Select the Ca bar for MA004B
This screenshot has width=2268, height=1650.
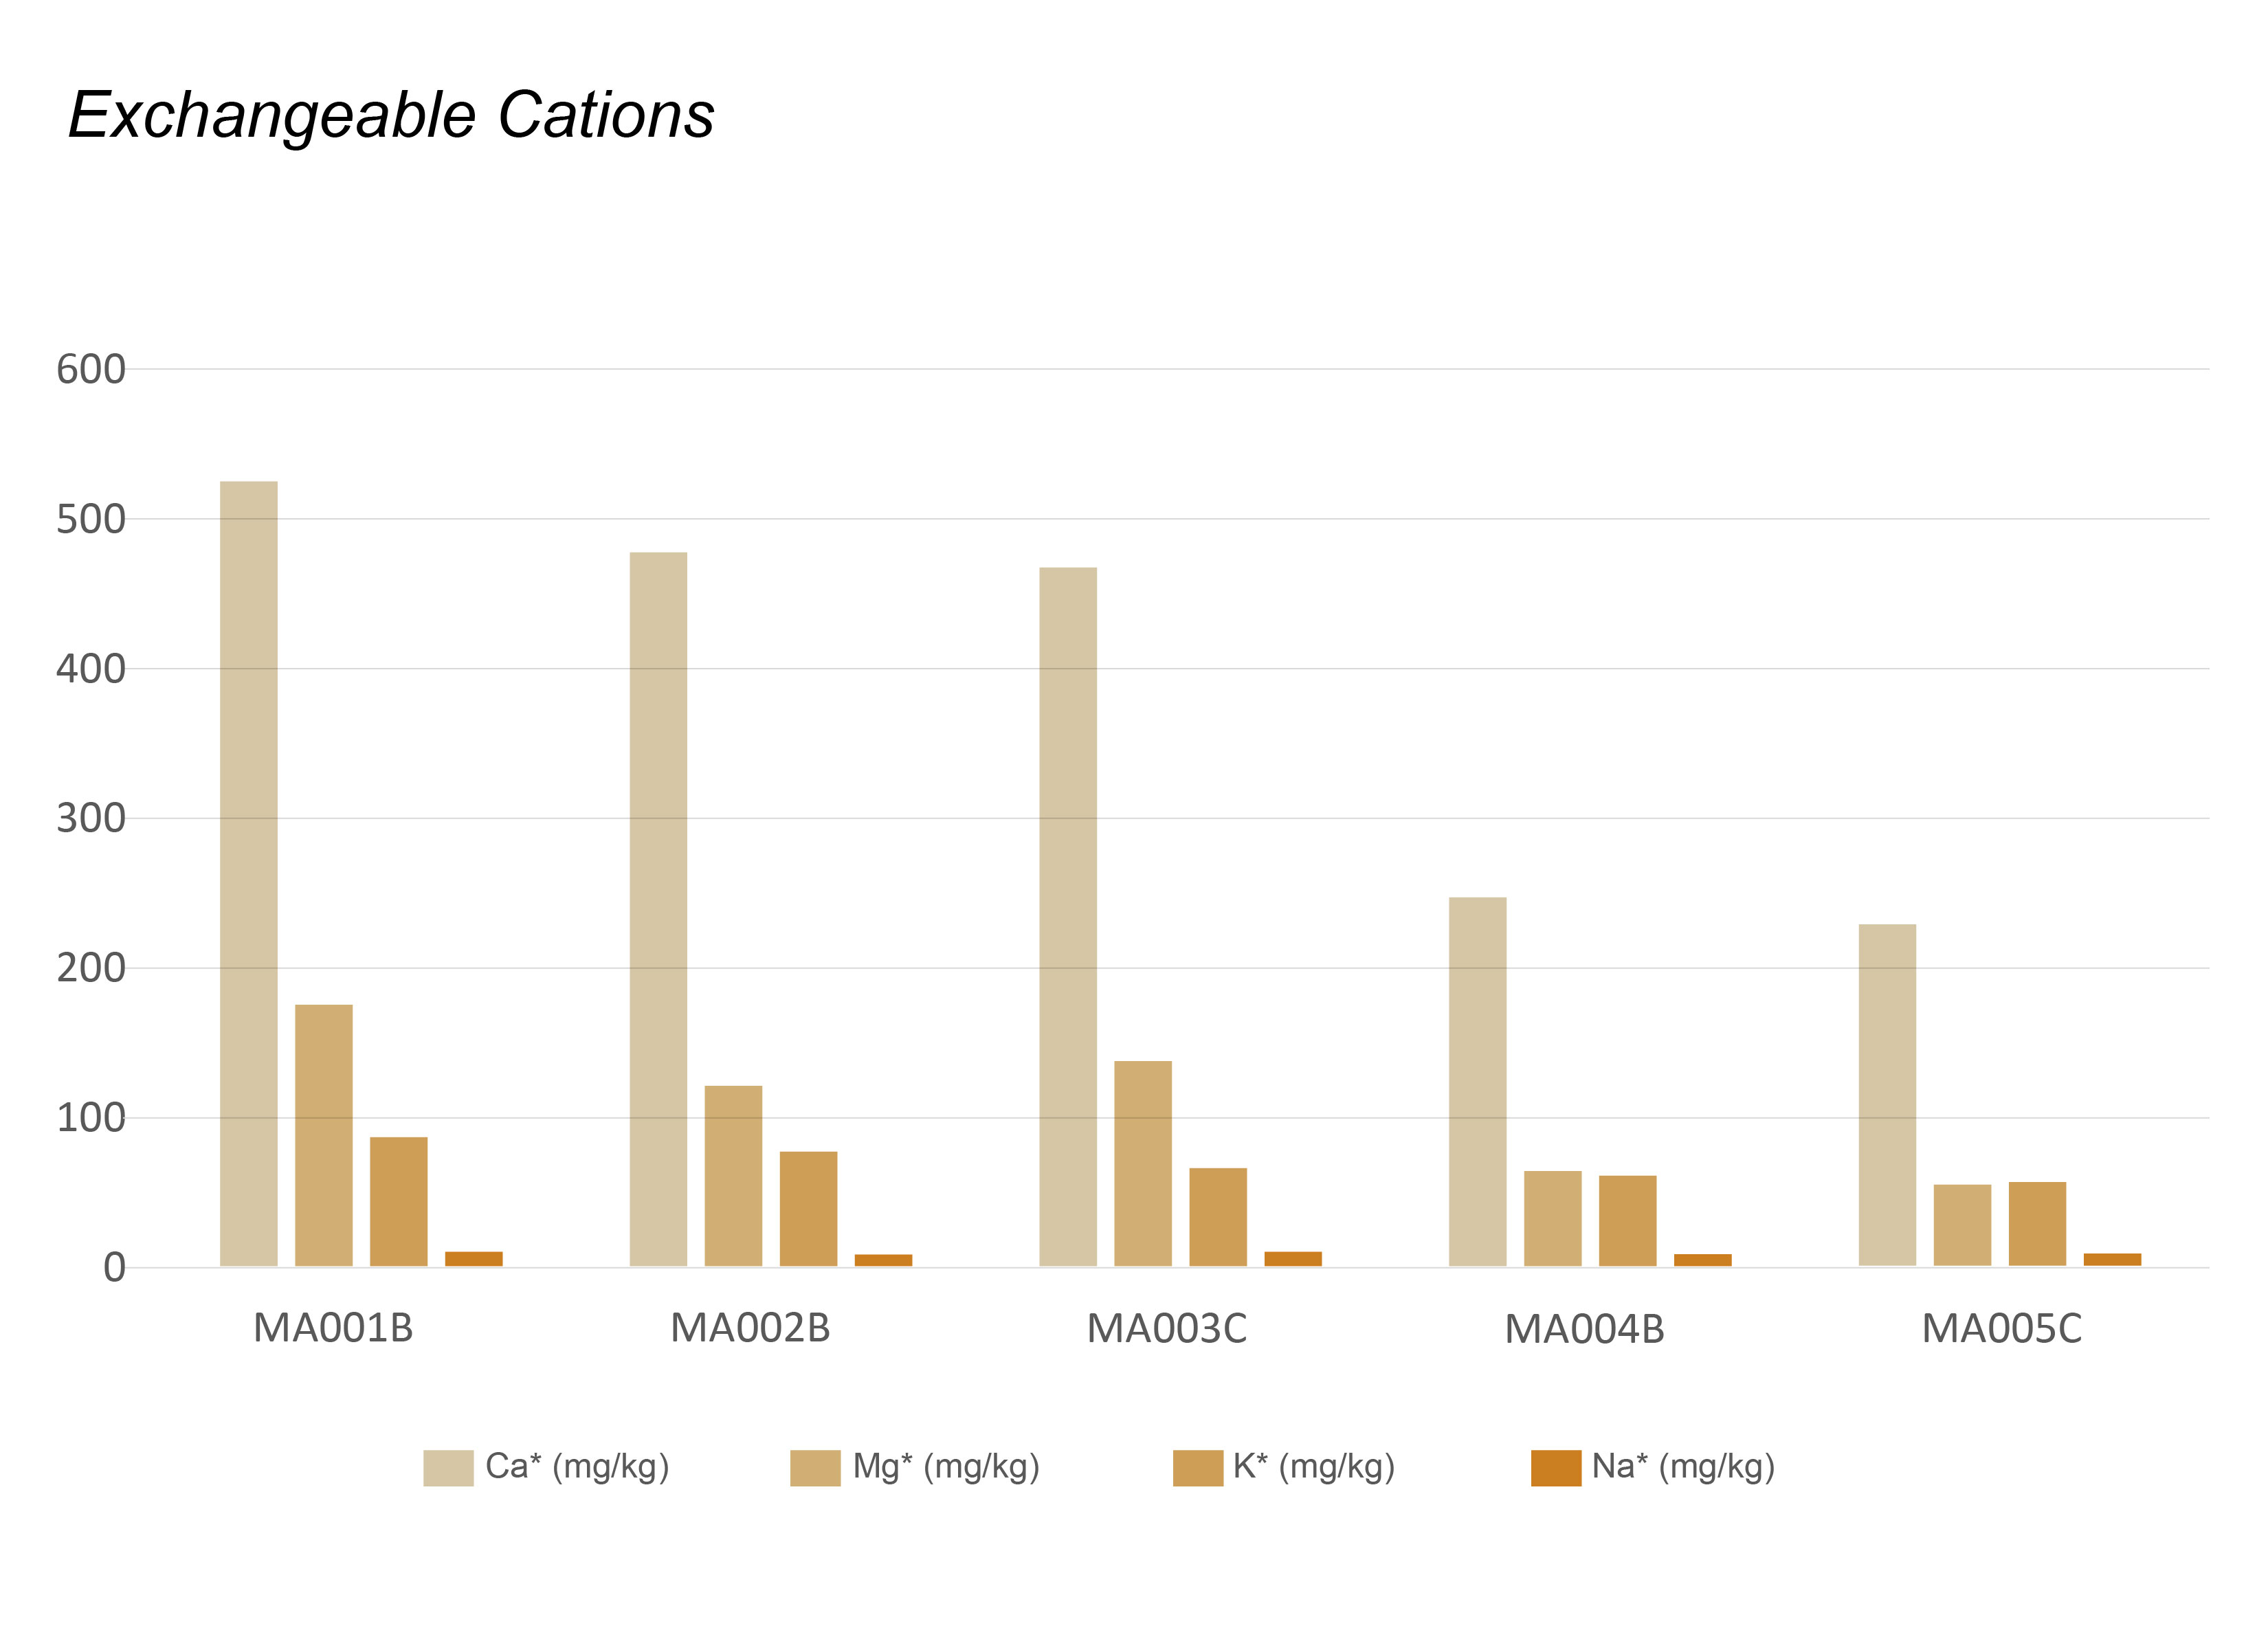click(x=1477, y=1082)
